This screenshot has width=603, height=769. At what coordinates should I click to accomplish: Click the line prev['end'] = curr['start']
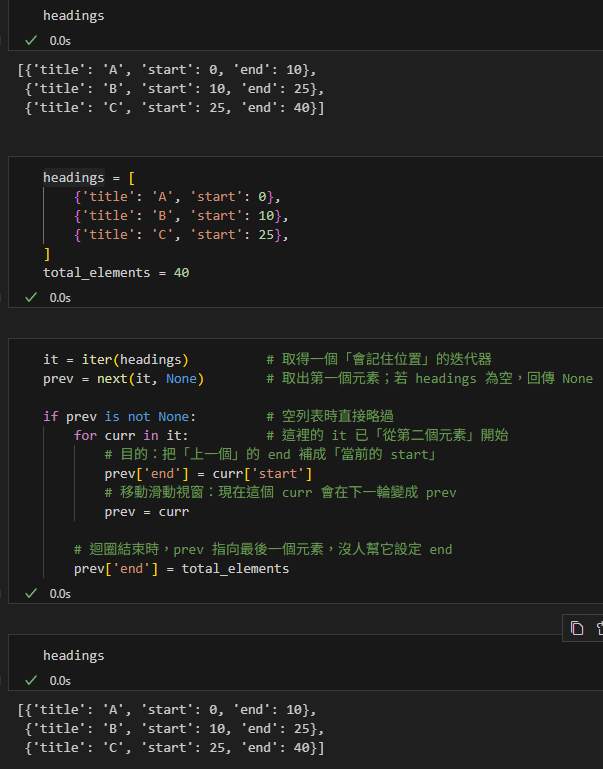click(208, 473)
